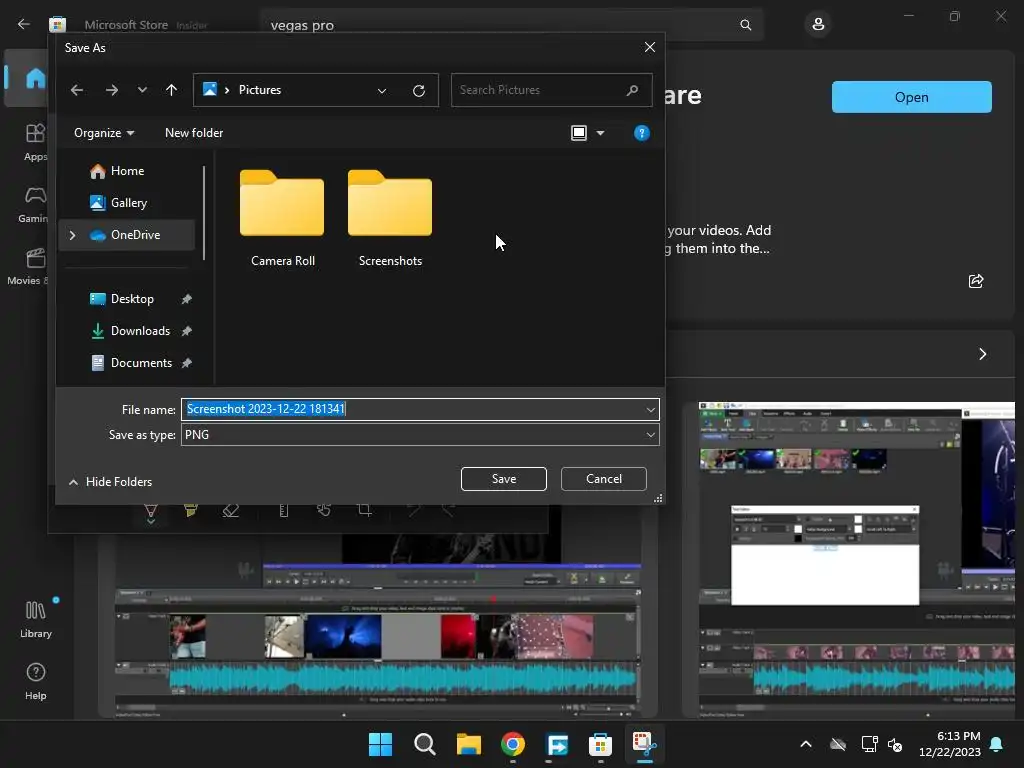
Task: Open Gallery in the navigation pane
Action: pos(128,203)
